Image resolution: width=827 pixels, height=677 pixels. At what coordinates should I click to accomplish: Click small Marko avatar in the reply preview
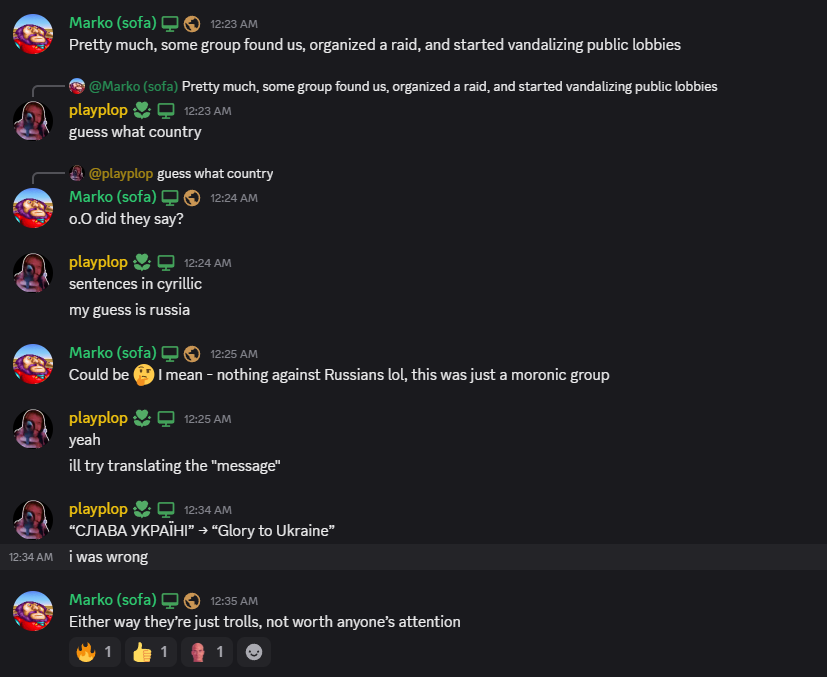(77, 86)
